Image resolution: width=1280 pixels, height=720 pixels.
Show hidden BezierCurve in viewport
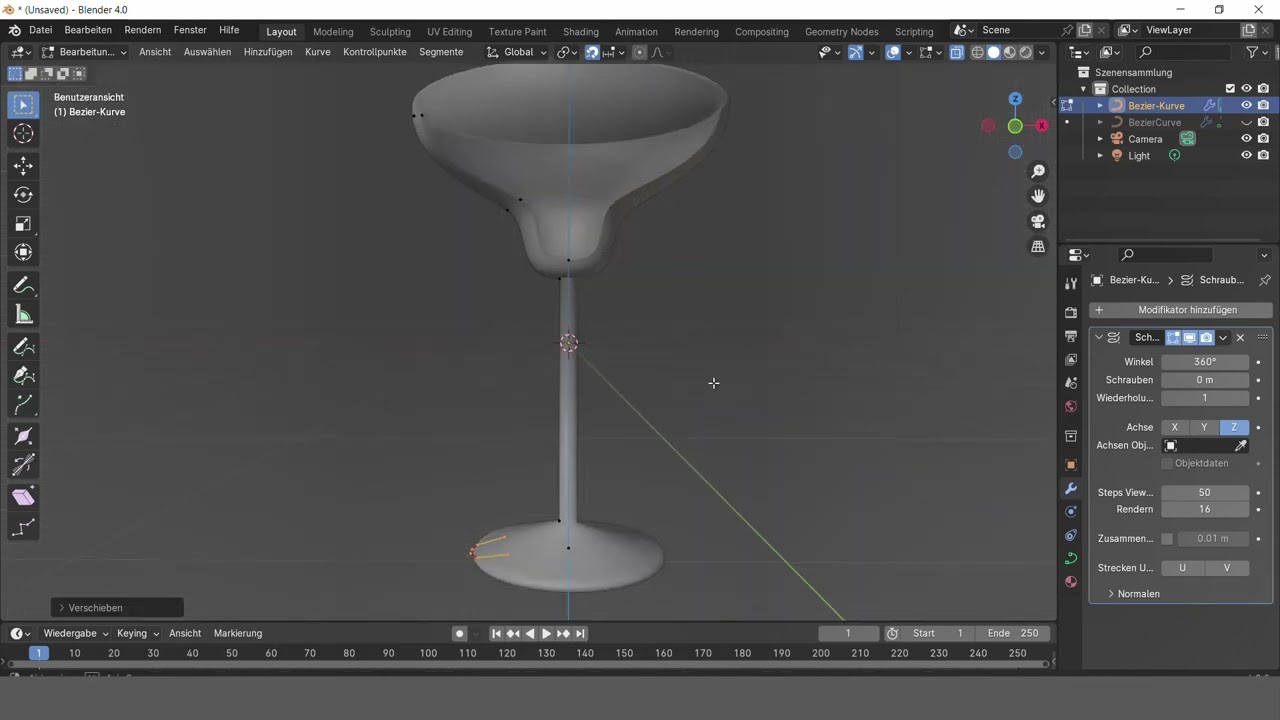(x=1246, y=122)
